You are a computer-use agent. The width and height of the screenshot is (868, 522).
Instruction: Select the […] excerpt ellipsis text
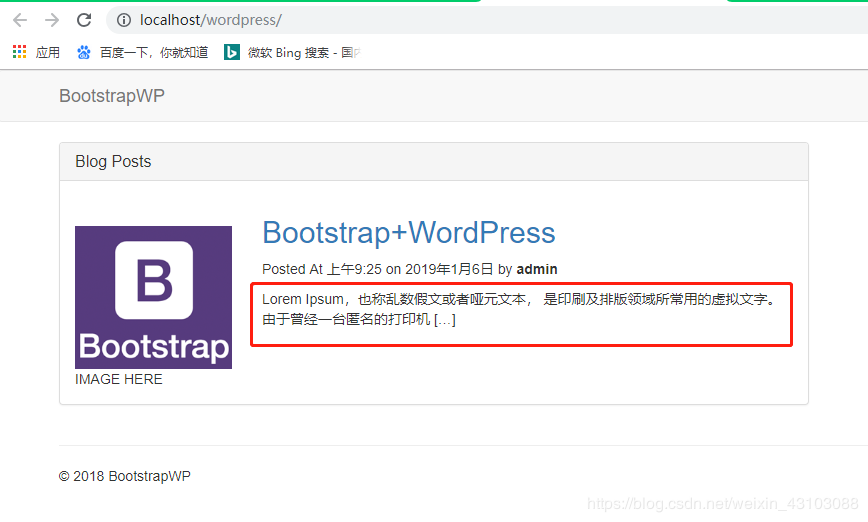click(445, 319)
